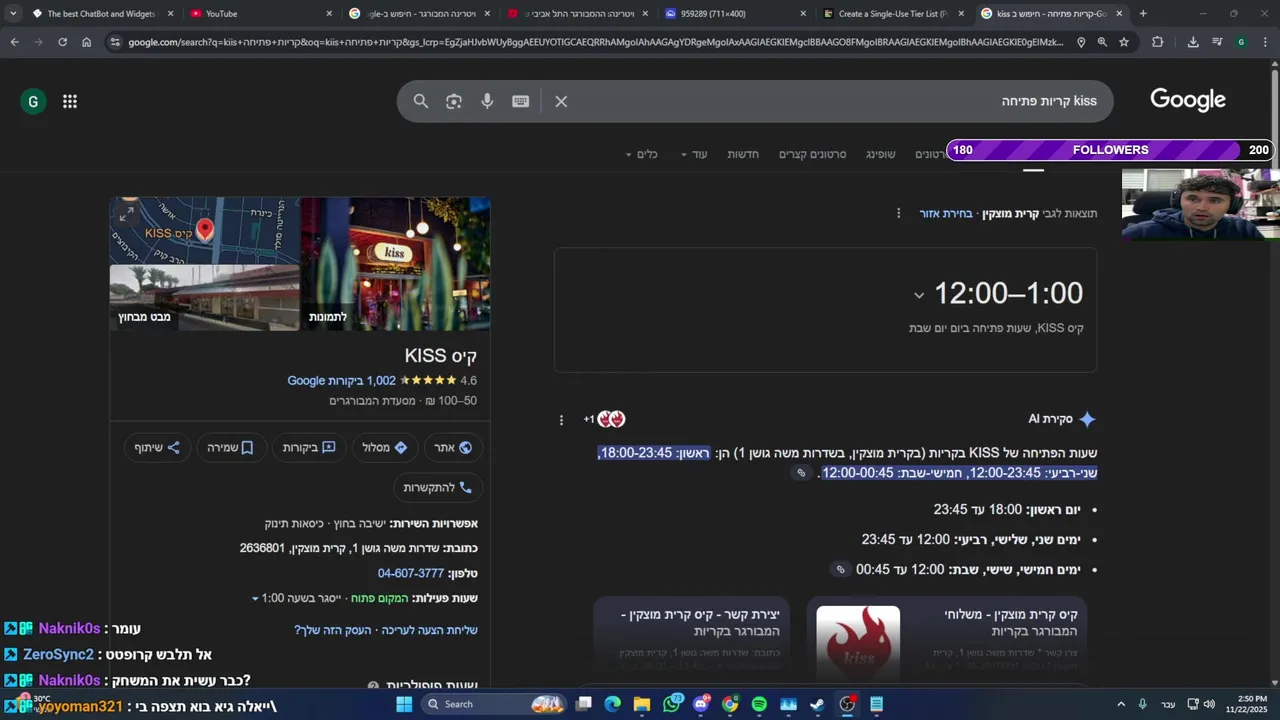Open the לתמונות photos thumbnail
Viewport: 1280px width, 720px height.
coord(396,264)
